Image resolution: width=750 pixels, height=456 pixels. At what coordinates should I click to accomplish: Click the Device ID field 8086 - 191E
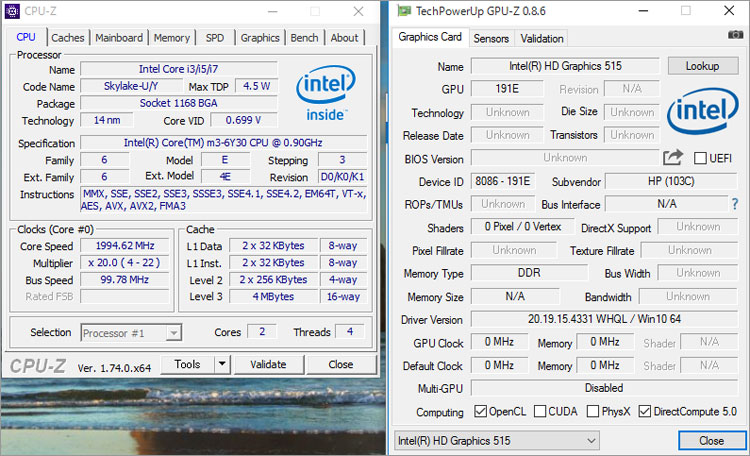click(503, 181)
